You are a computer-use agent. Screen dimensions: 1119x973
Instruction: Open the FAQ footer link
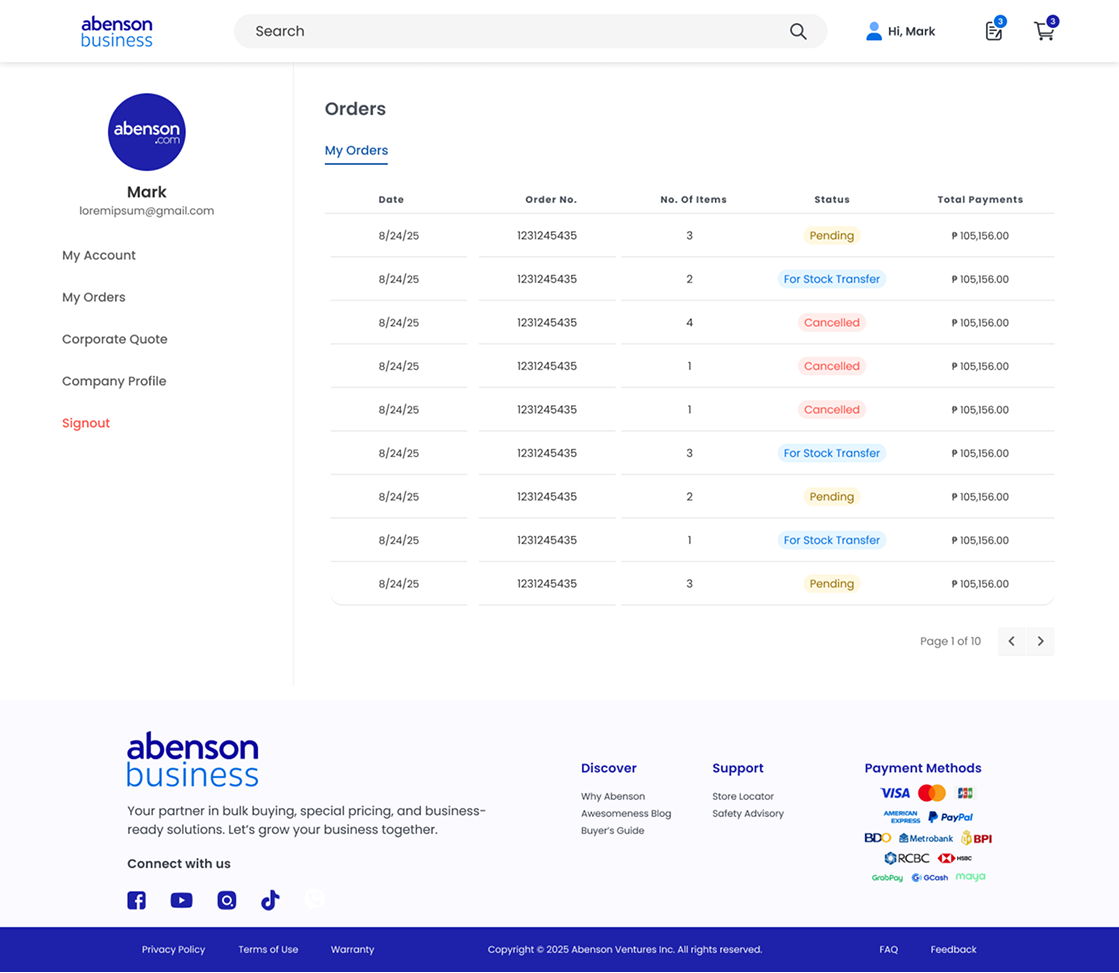888,949
